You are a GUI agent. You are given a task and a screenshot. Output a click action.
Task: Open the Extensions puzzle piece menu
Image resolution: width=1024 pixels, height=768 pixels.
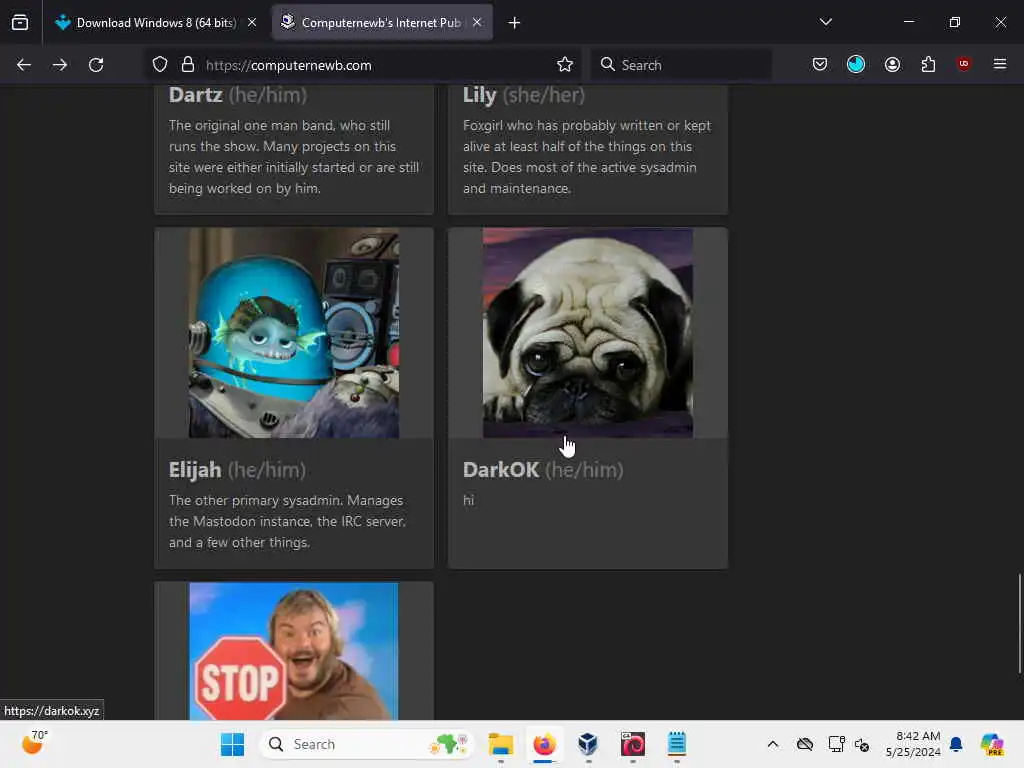[x=929, y=65]
